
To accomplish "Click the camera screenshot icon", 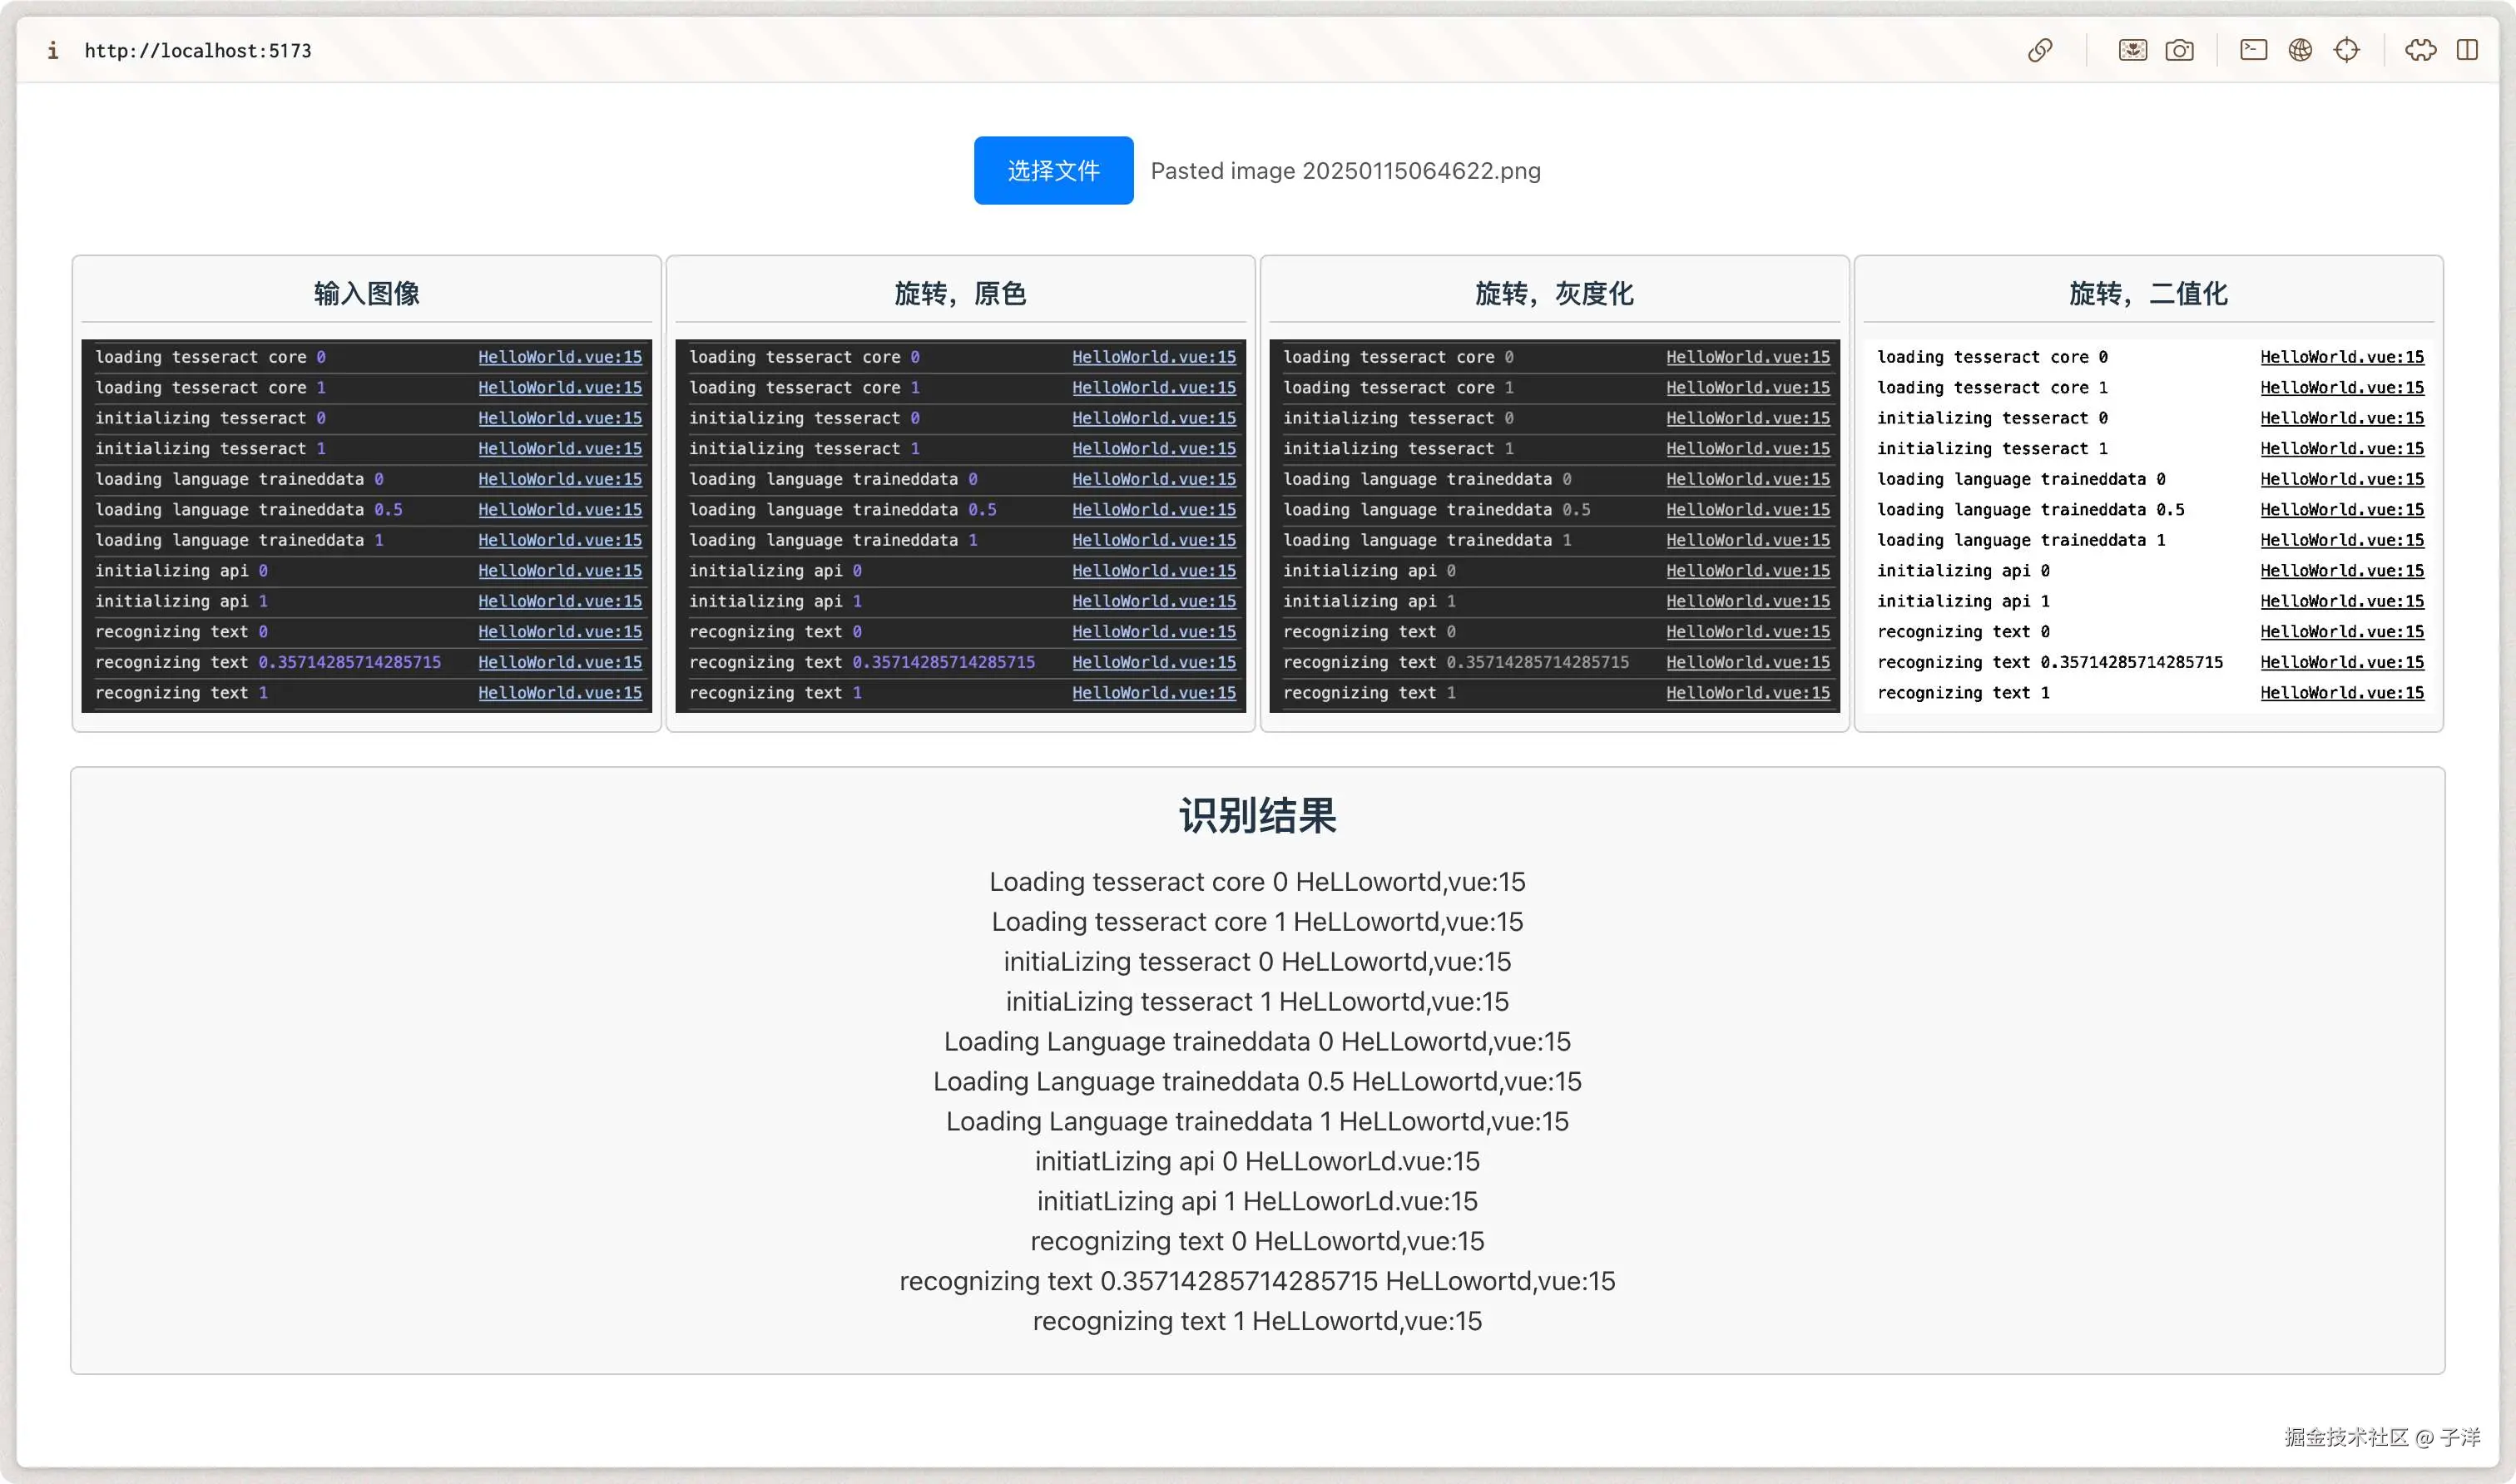I will coord(2179,50).
